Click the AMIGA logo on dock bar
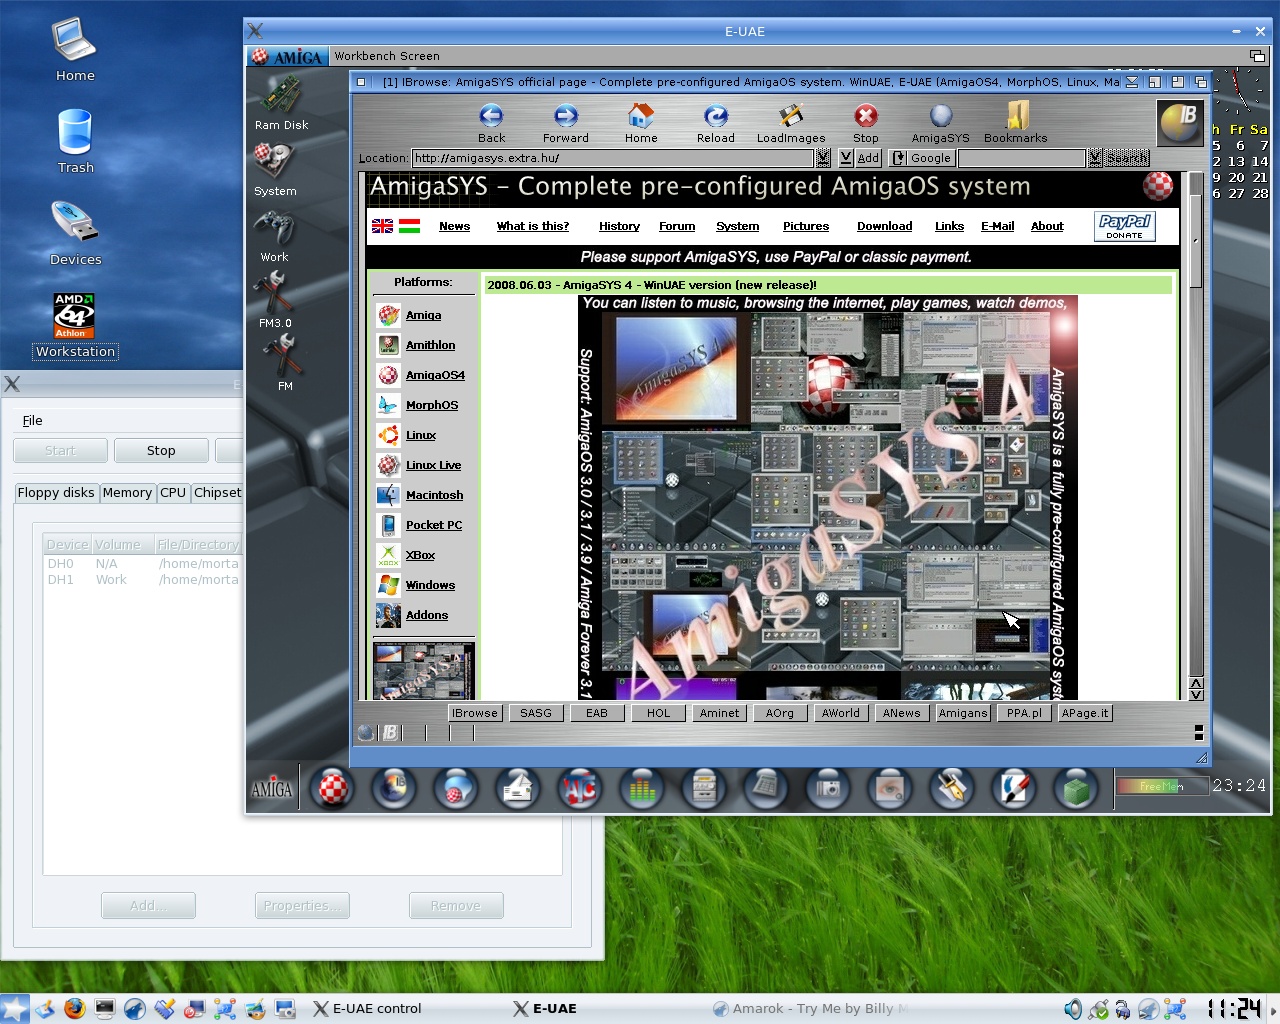1280x1024 pixels. tap(272, 789)
